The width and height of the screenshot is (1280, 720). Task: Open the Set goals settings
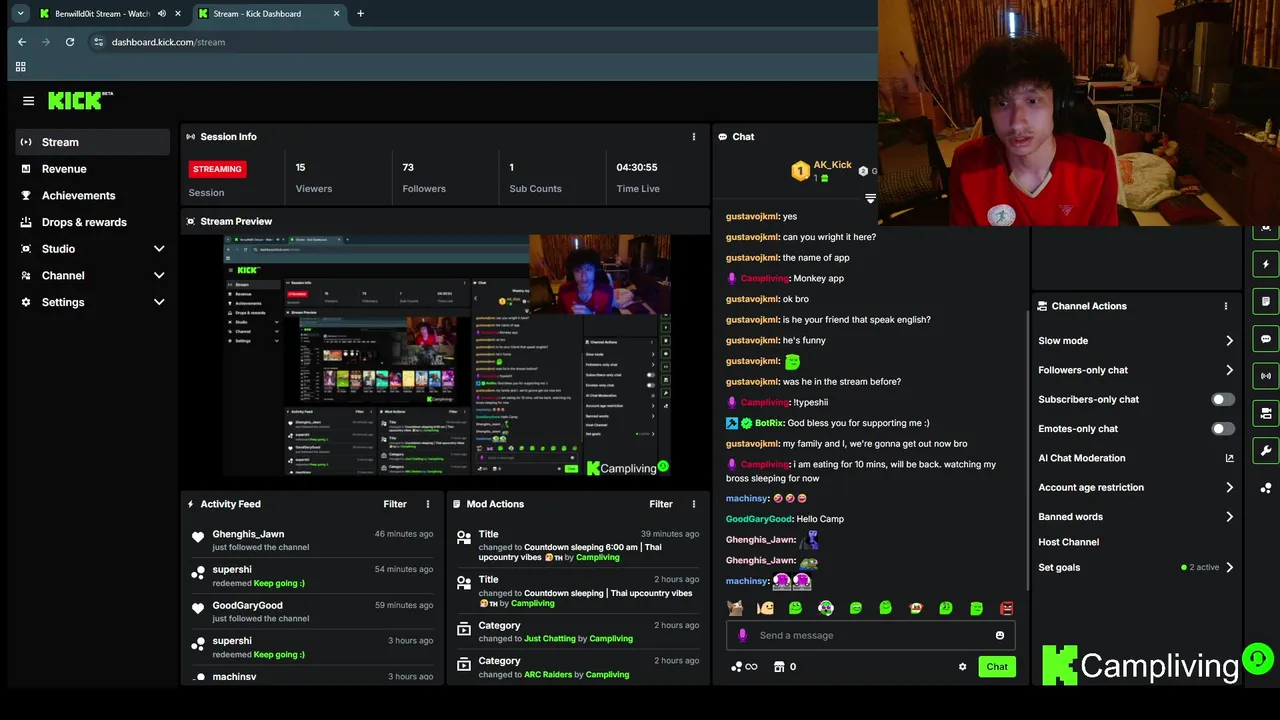[1136, 567]
